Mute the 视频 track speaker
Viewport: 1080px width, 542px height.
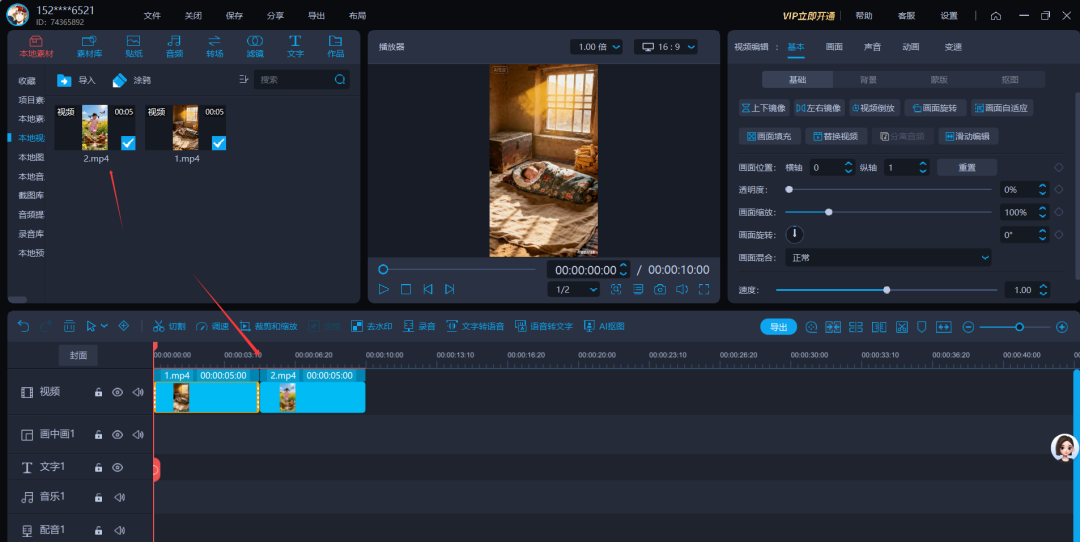(138, 393)
